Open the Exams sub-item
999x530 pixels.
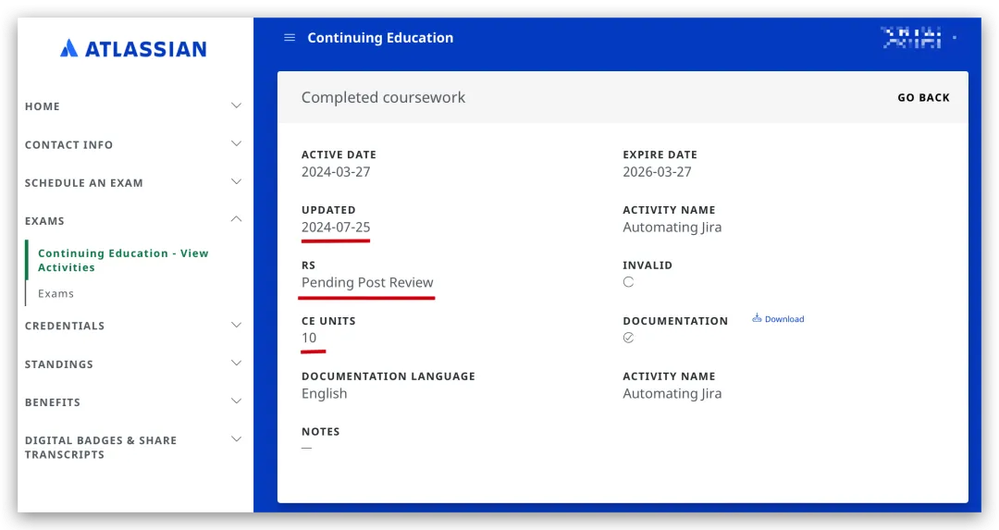point(55,294)
